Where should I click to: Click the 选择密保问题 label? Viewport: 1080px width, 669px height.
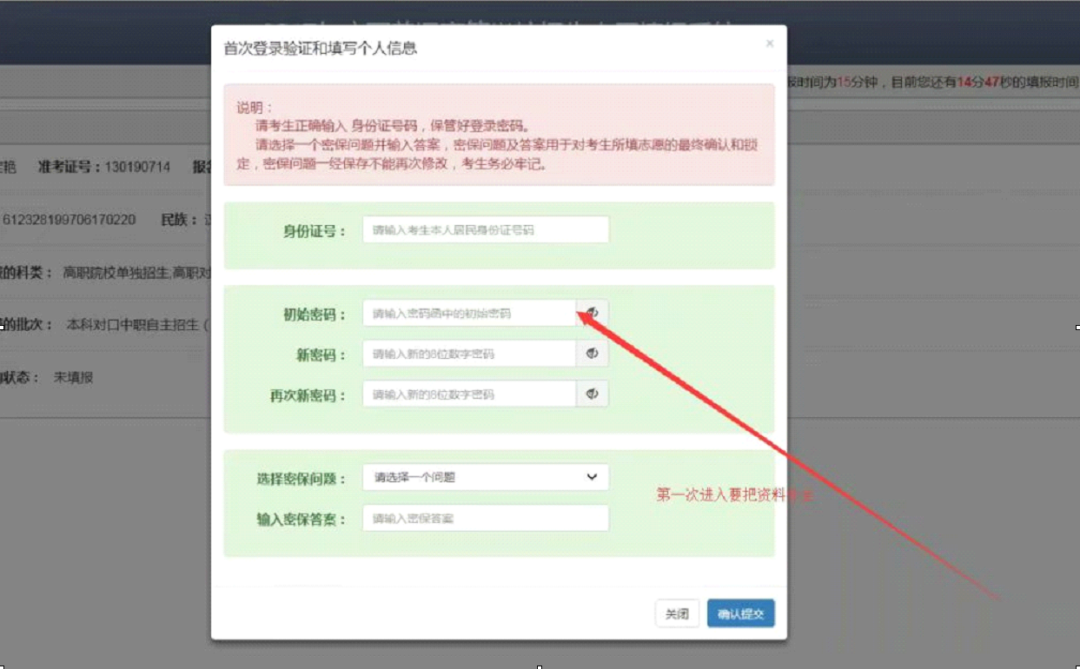(300, 478)
